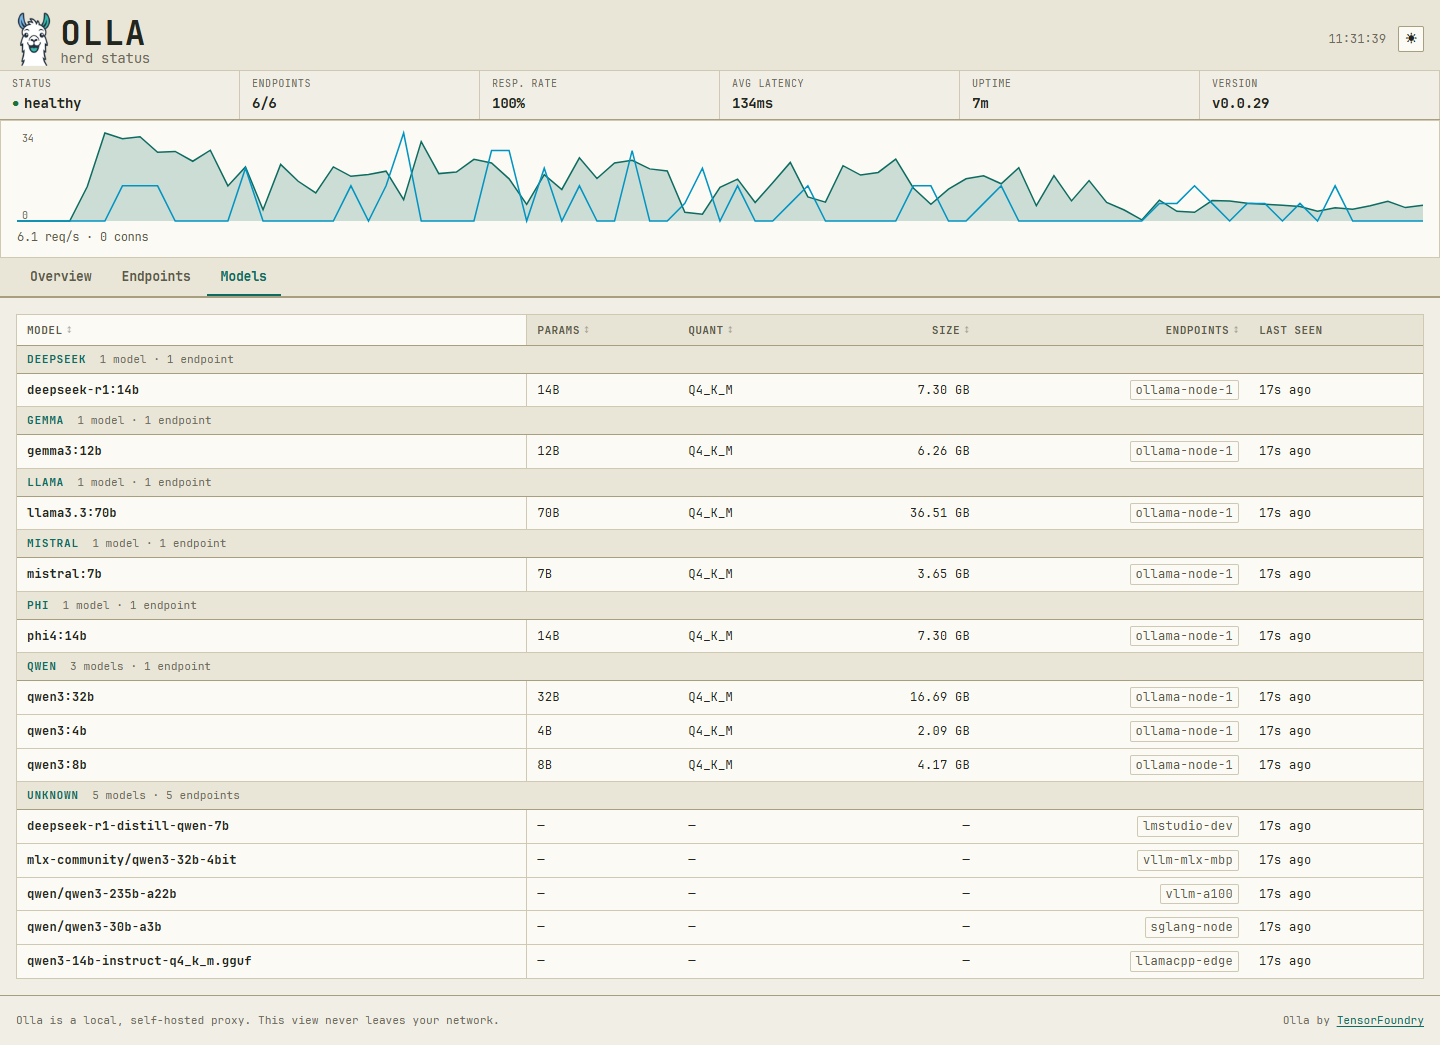Click the gemma3:12b model name
The width and height of the screenshot is (1440, 1045).
point(64,451)
